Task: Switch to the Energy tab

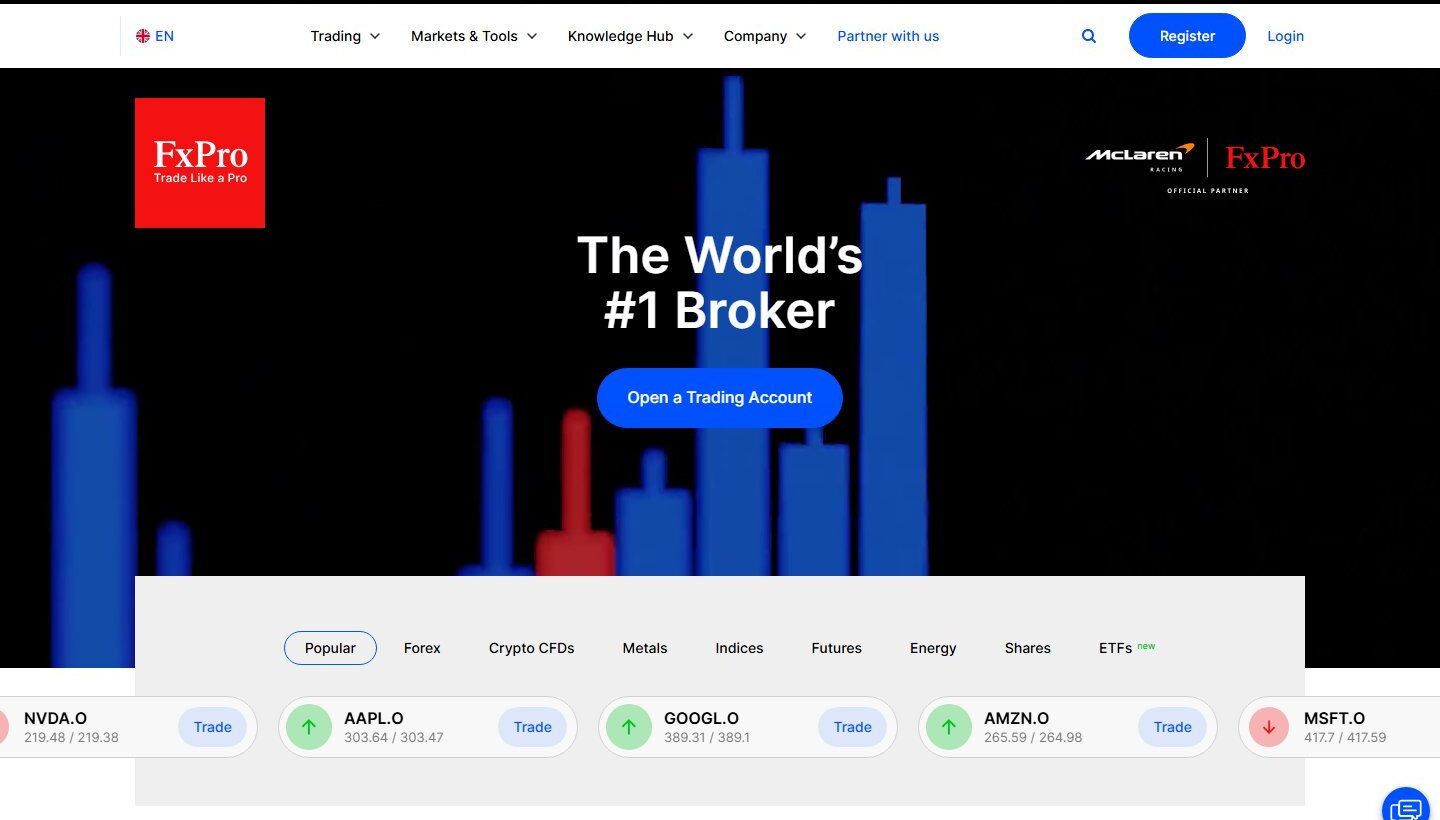Action: tap(933, 648)
